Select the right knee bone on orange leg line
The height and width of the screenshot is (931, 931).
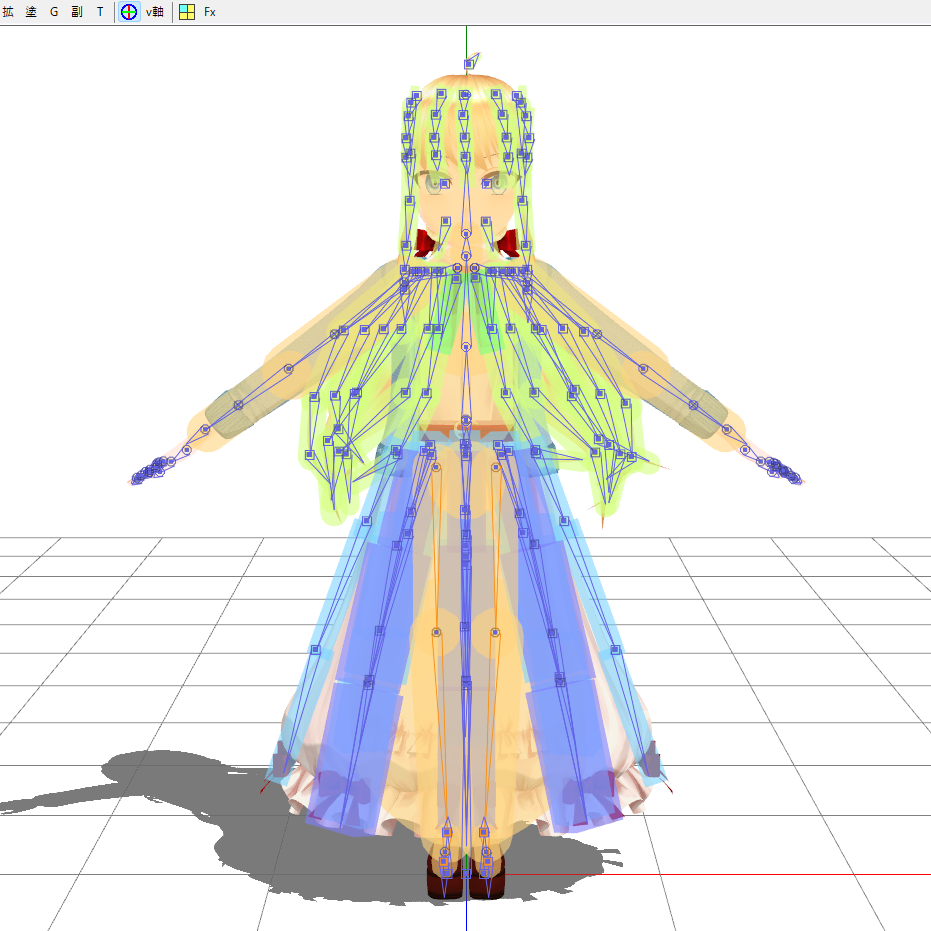pyautogui.click(x=495, y=633)
